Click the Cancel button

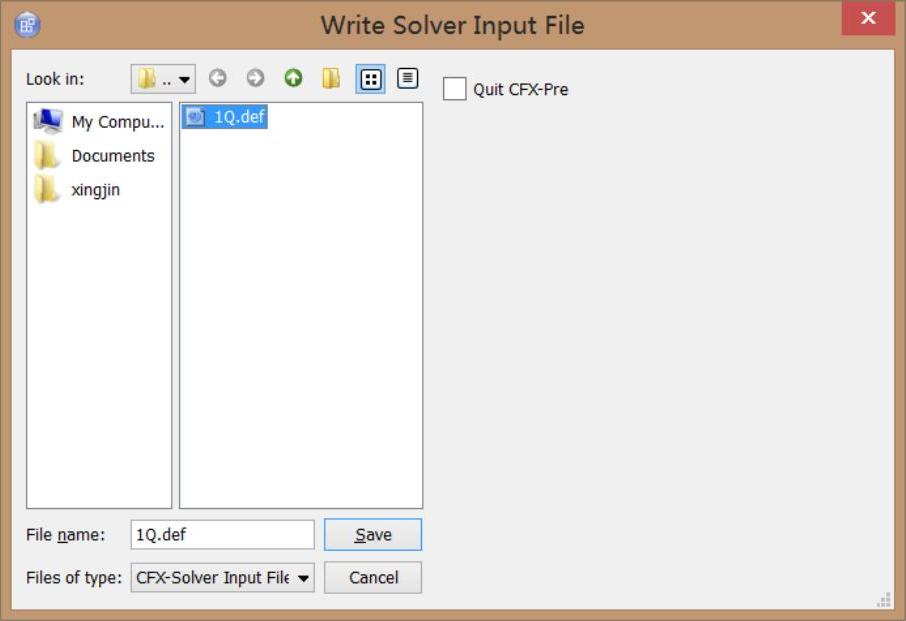pos(373,578)
